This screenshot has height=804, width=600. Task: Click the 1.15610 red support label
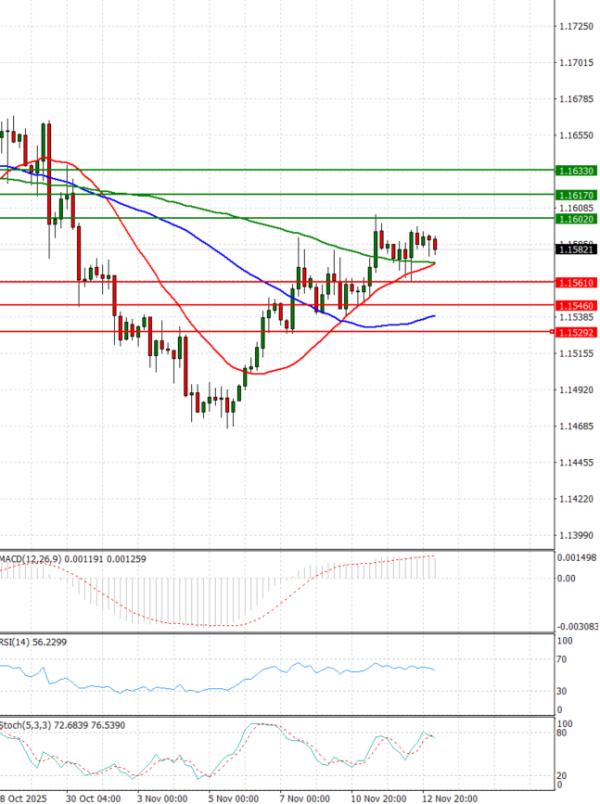(x=577, y=283)
